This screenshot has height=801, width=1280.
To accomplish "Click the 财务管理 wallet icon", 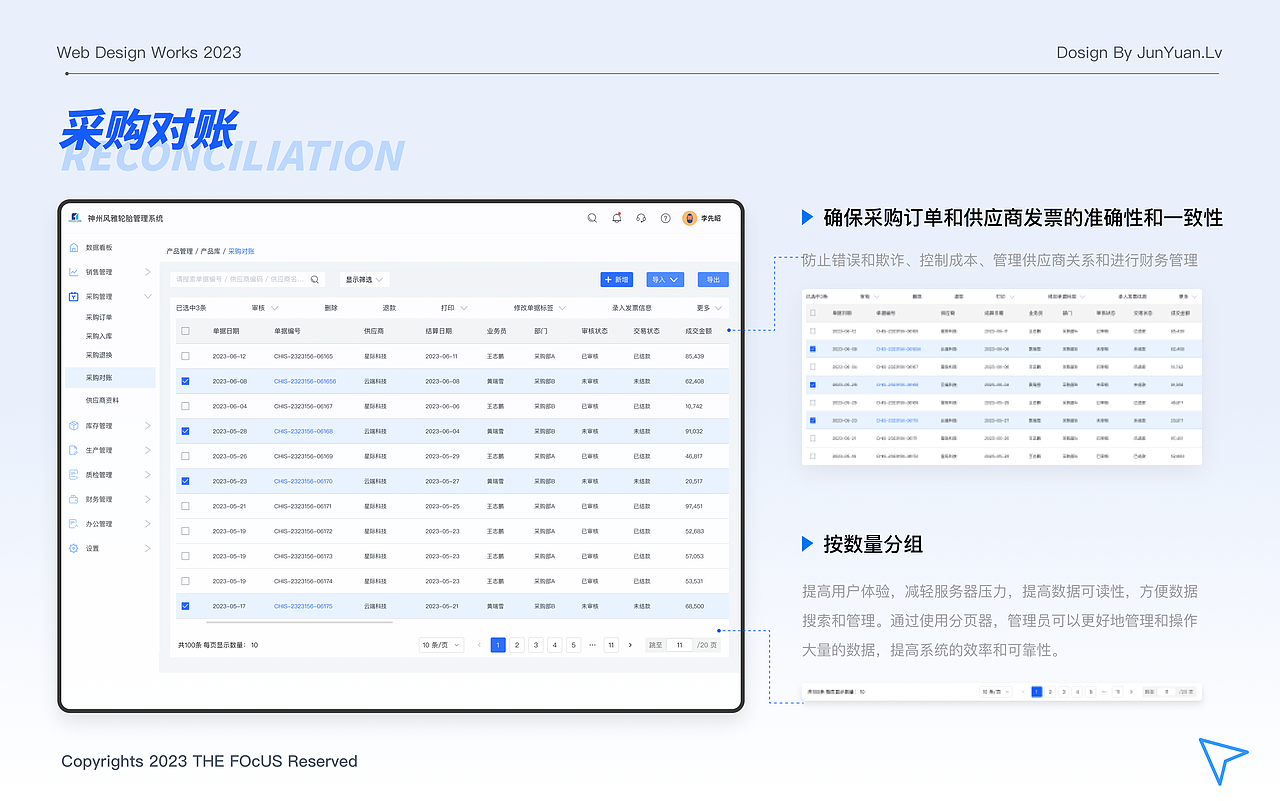I will pyautogui.click(x=73, y=499).
